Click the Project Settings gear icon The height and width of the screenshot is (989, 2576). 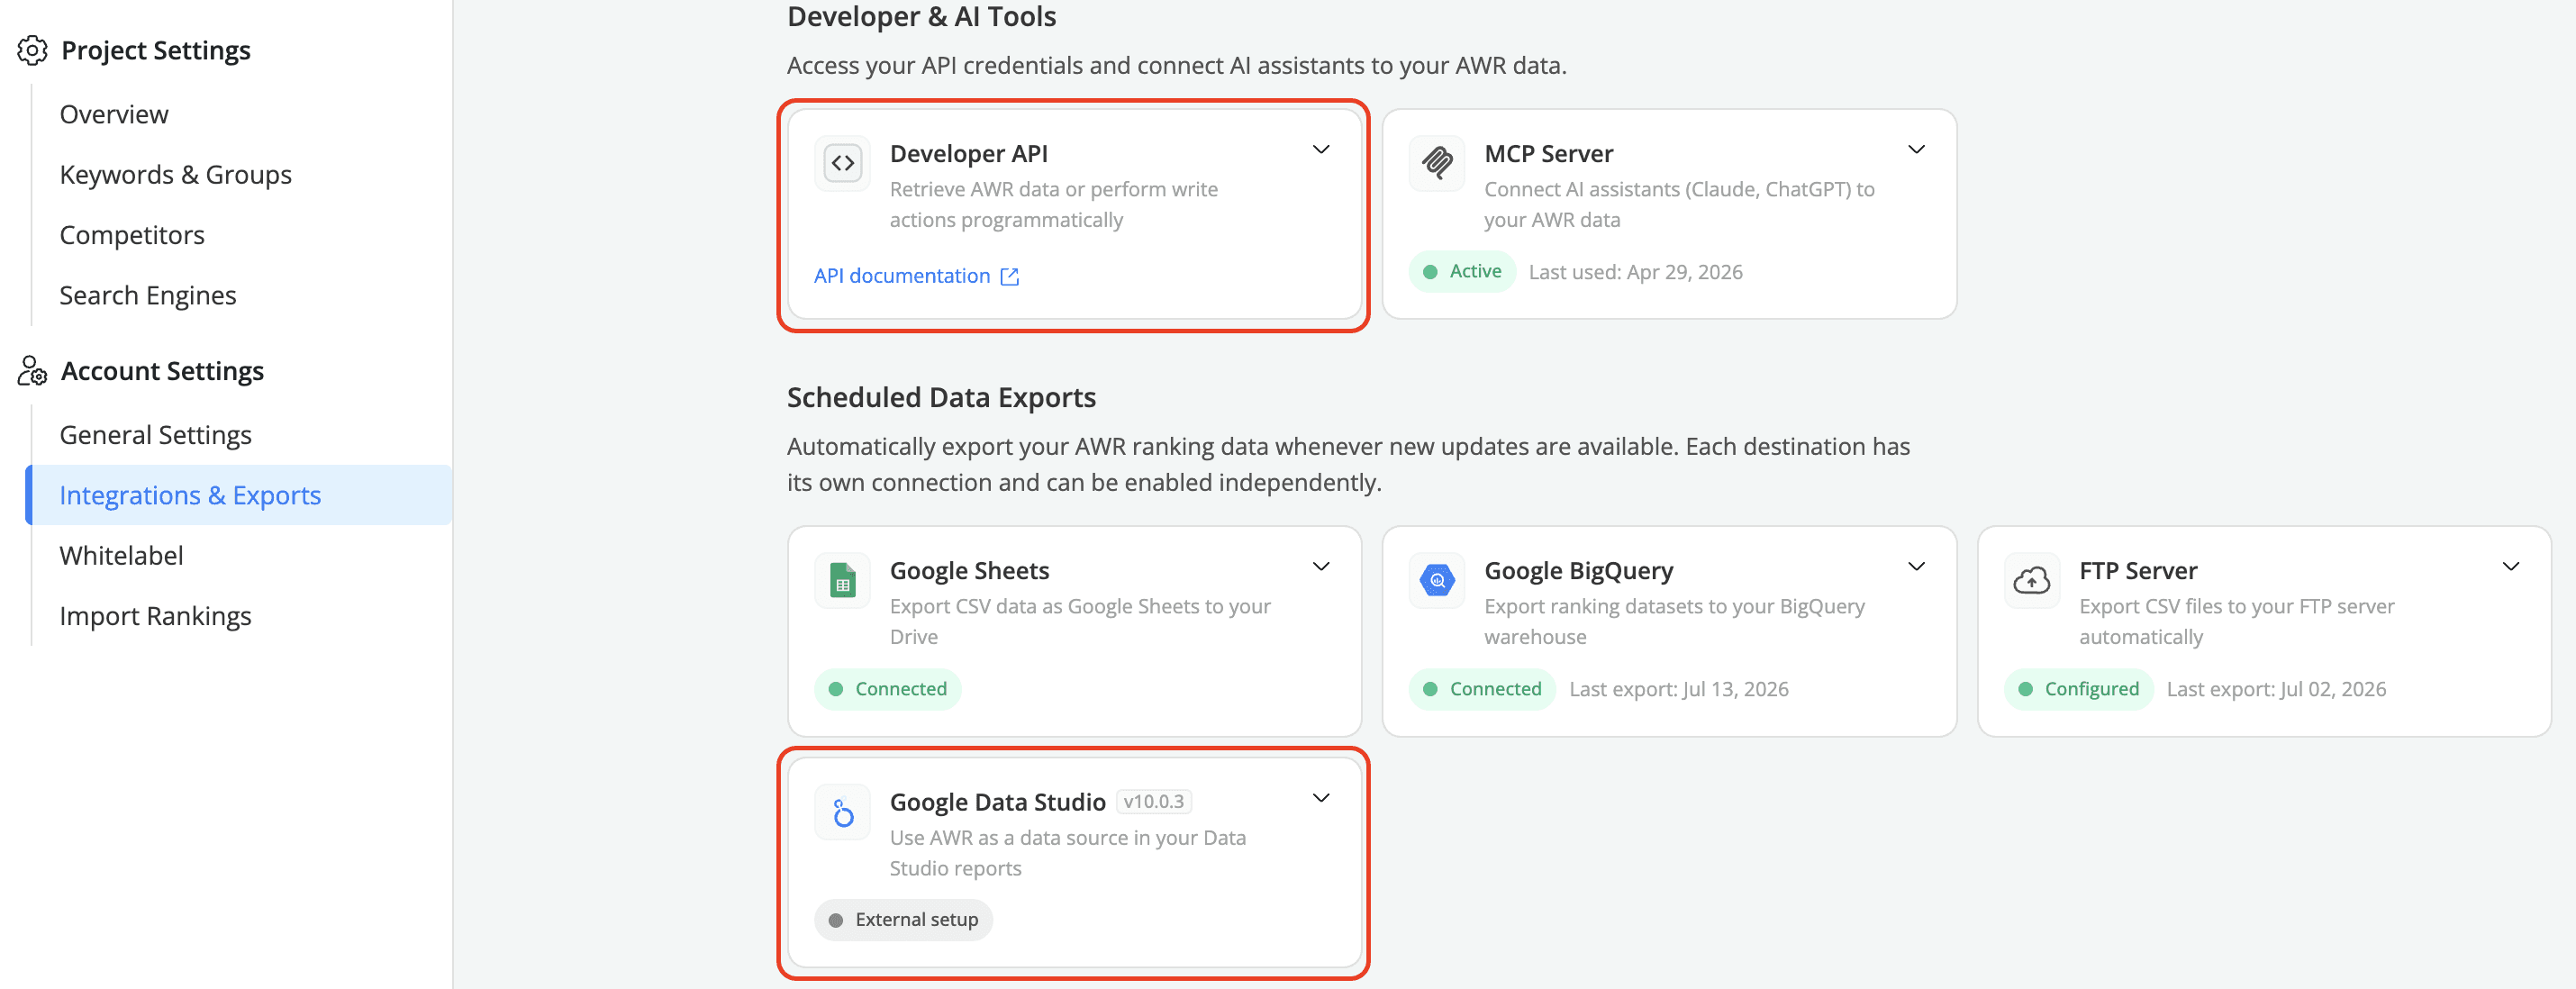[x=32, y=50]
